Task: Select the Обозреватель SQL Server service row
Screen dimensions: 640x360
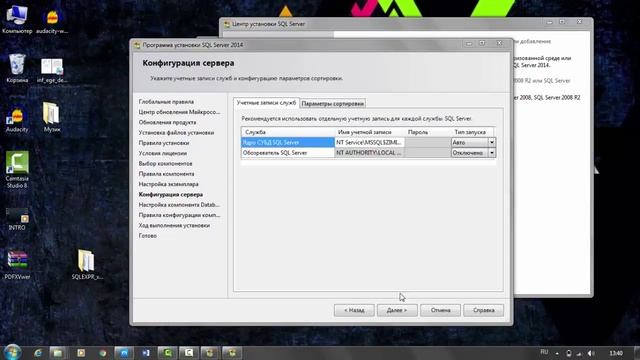Action: click(287, 153)
